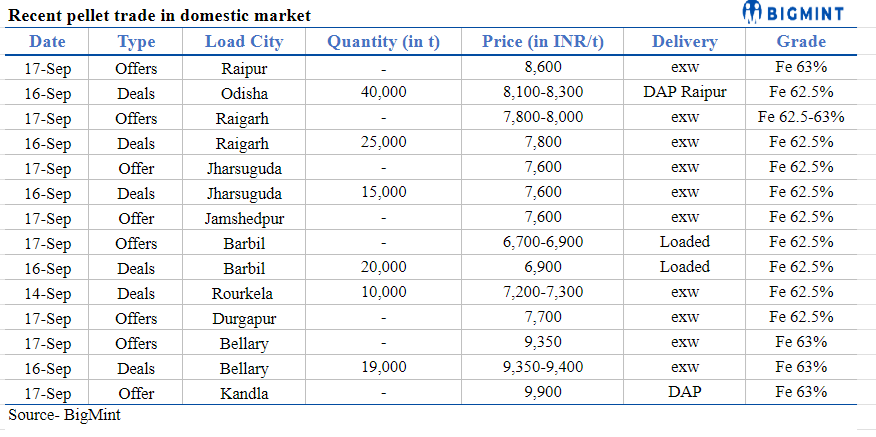The width and height of the screenshot is (876, 437).
Task: Select the Price (in INR/t) header
Action: tap(542, 41)
